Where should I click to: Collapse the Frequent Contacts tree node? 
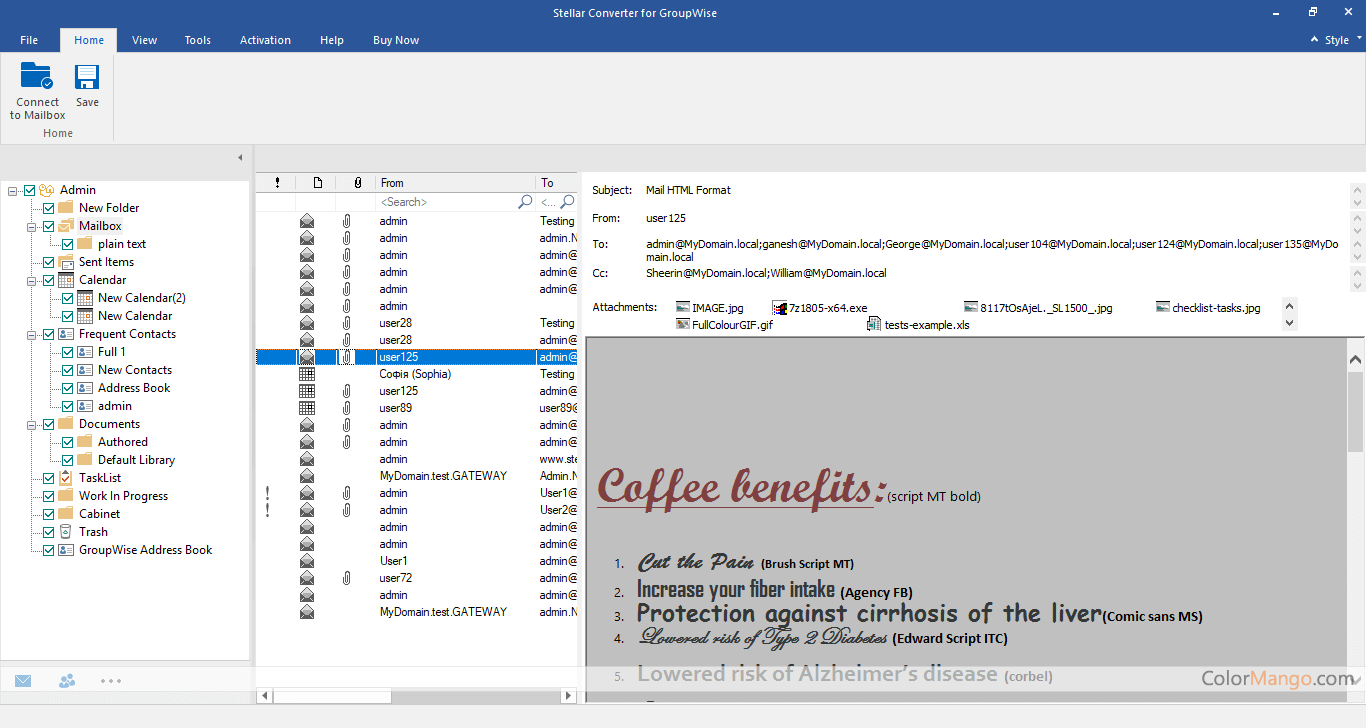[32, 334]
